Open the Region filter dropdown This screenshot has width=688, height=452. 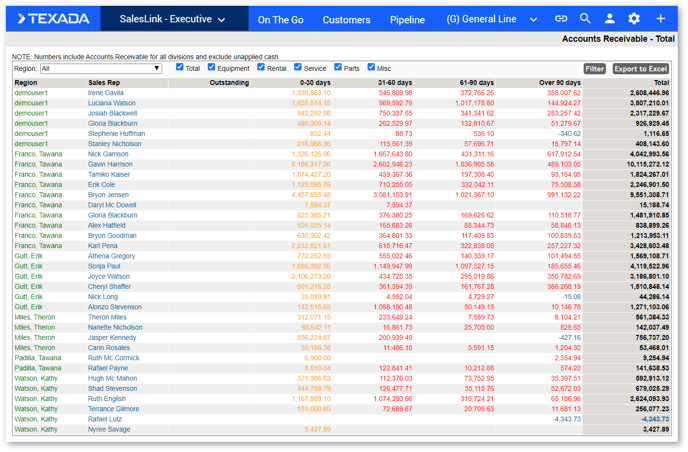100,69
